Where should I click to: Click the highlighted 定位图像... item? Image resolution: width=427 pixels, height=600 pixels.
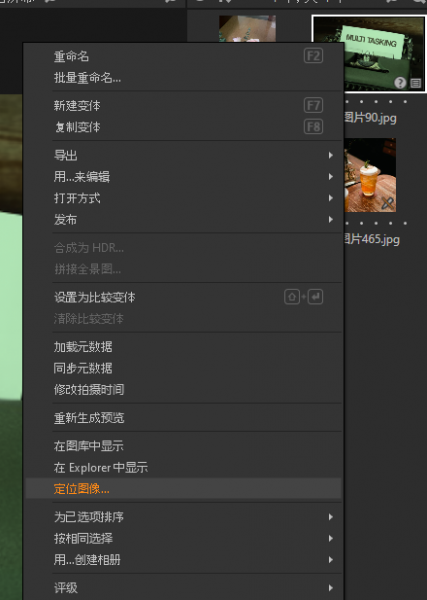point(183,489)
